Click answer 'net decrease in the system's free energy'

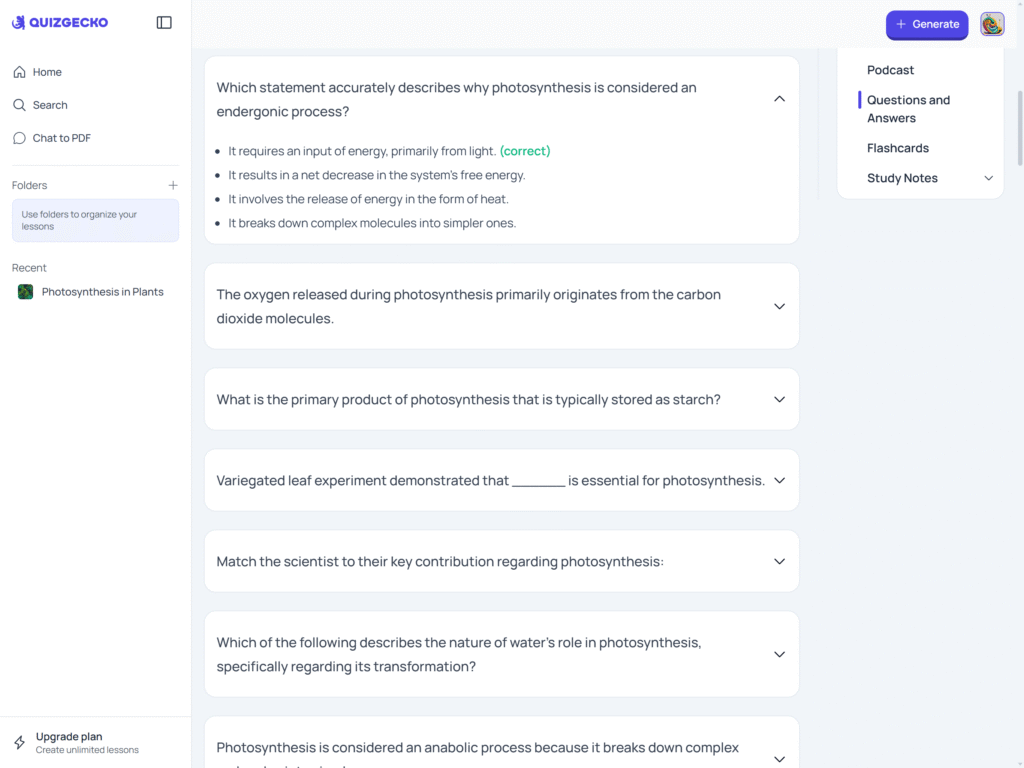(376, 175)
